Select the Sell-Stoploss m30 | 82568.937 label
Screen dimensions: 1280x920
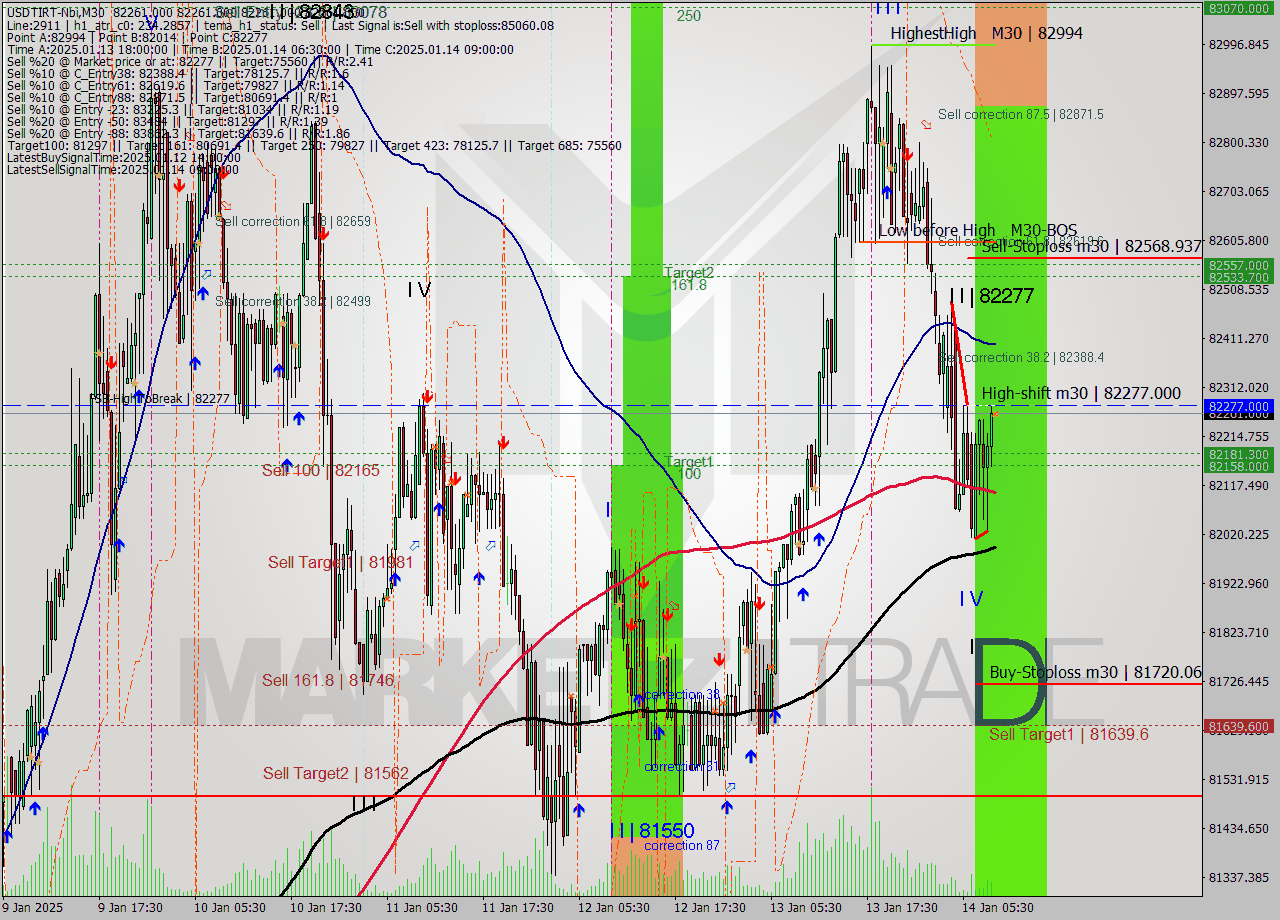coord(1091,246)
